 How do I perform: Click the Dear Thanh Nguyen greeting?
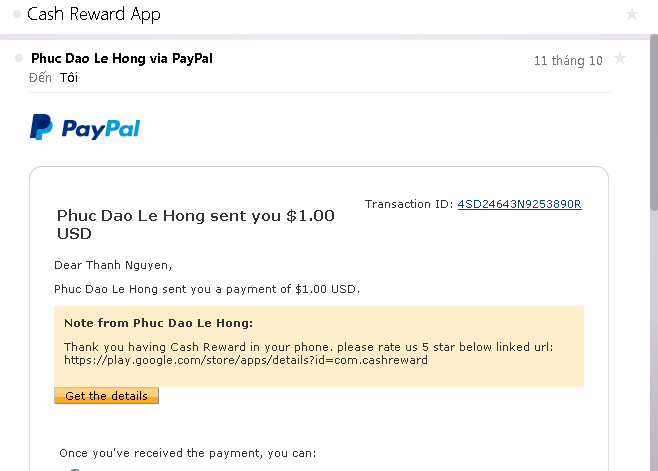tap(113, 265)
